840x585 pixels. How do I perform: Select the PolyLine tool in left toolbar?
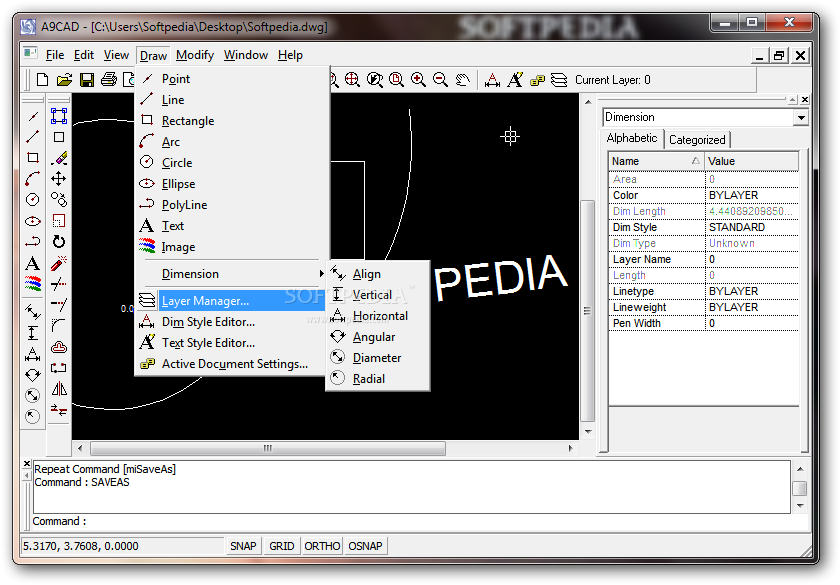pyautogui.click(x=33, y=242)
